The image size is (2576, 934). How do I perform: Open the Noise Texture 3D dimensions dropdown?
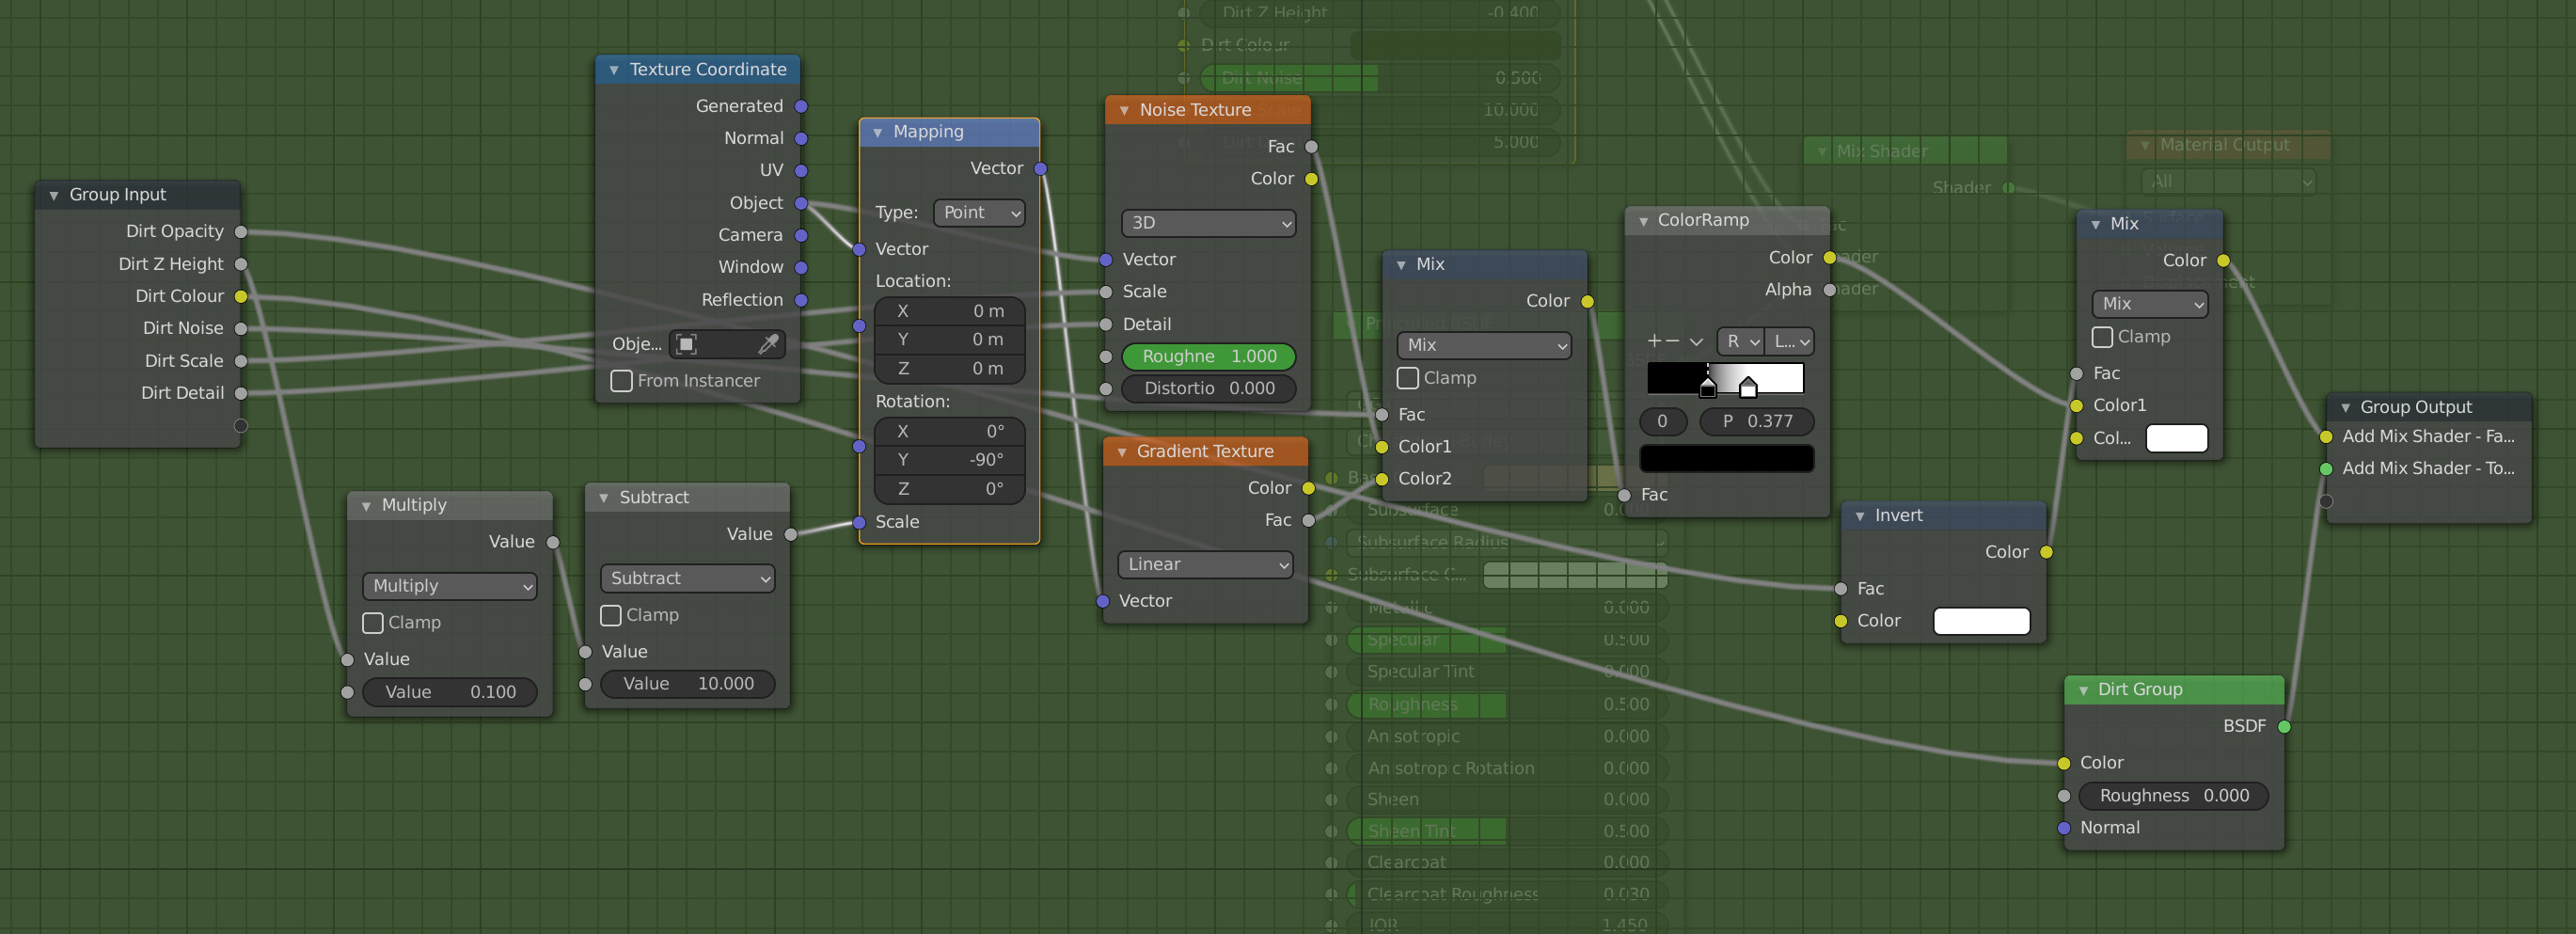(1208, 223)
